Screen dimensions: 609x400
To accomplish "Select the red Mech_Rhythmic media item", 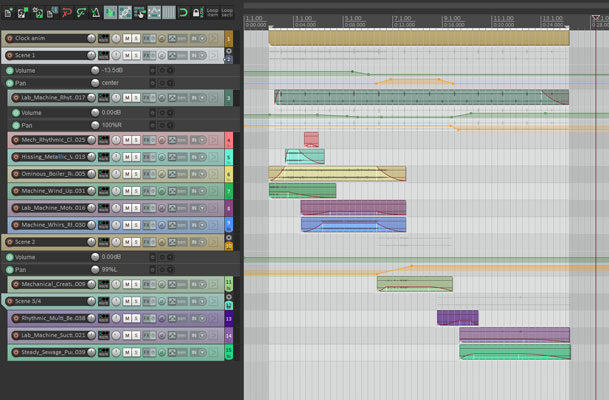I will pyautogui.click(x=311, y=139).
